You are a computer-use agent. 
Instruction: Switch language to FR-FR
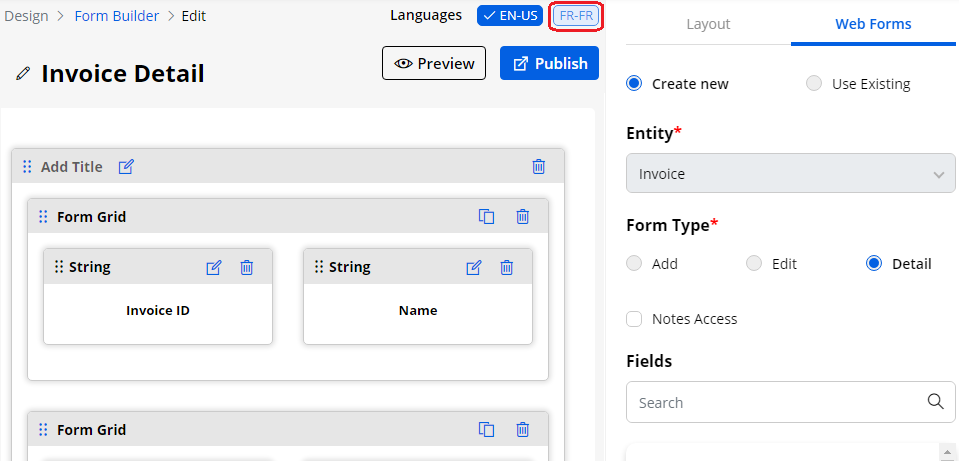(576, 16)
